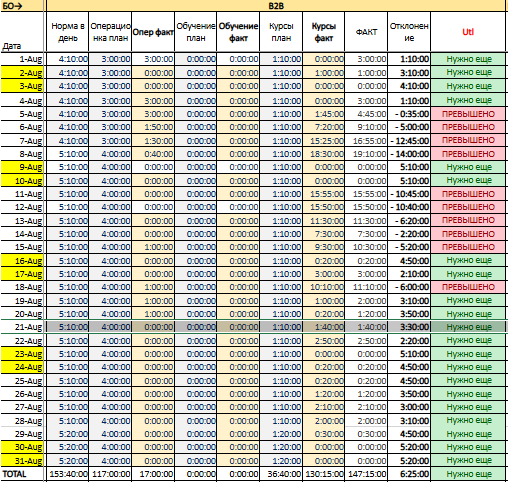
Task: Select the Обучение план column header
Action: point(196,32)
